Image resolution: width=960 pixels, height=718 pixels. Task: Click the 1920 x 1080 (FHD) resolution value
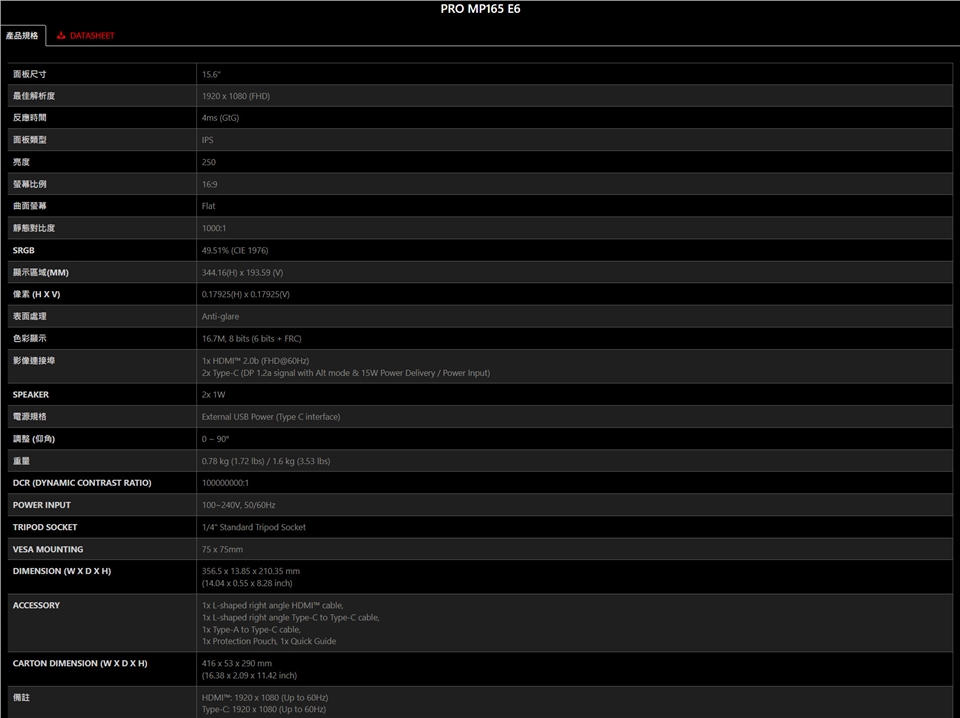236,96
